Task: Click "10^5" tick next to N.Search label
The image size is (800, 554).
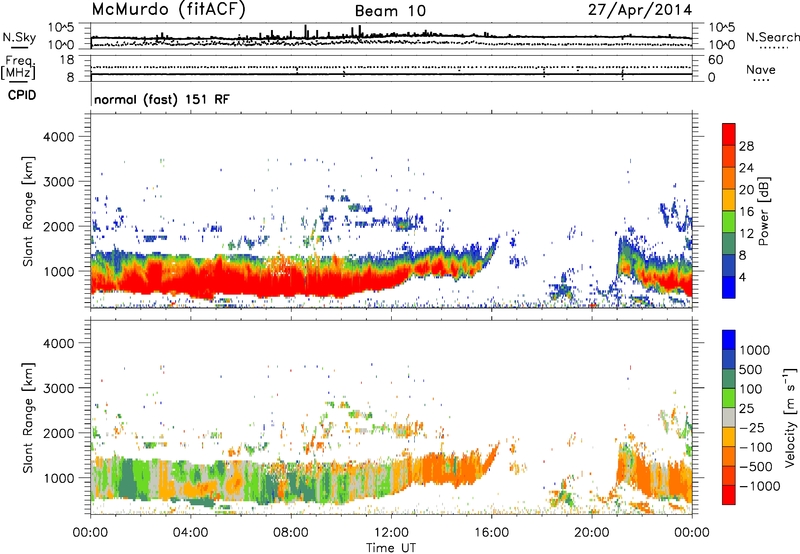Action: tap(721, 27)
